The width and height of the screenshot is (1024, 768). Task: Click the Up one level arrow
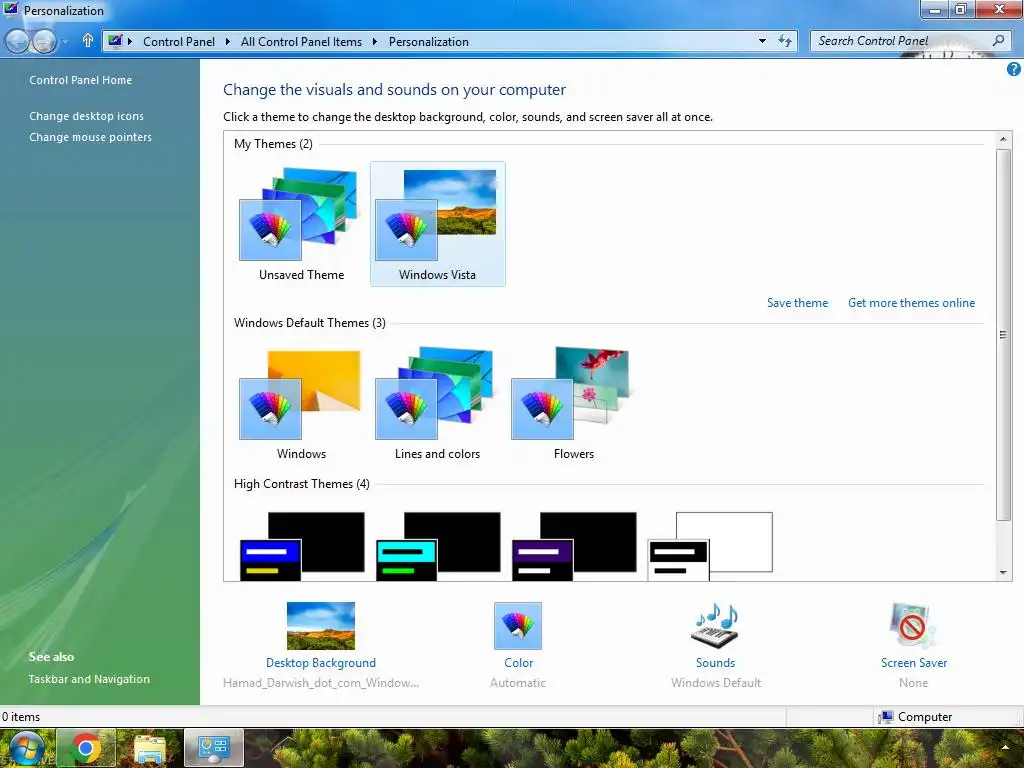tap(88, 41)
